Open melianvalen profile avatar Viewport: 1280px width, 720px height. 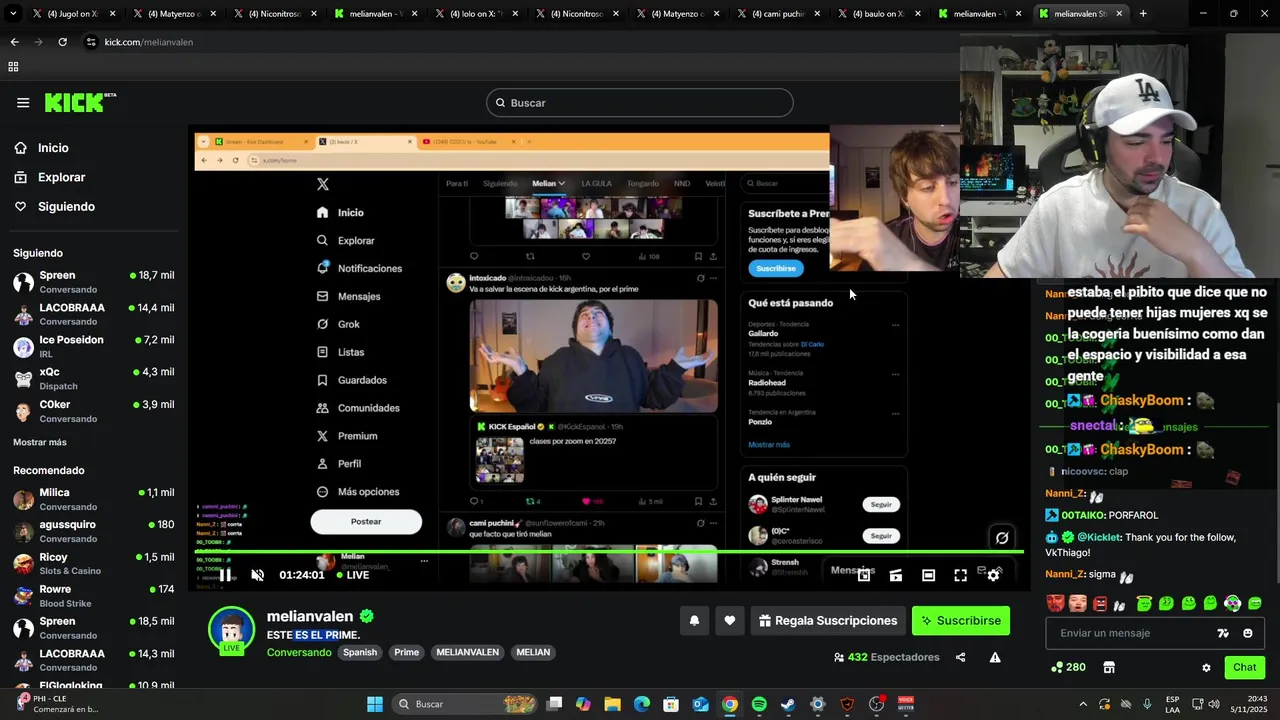(x=231, y=631)
